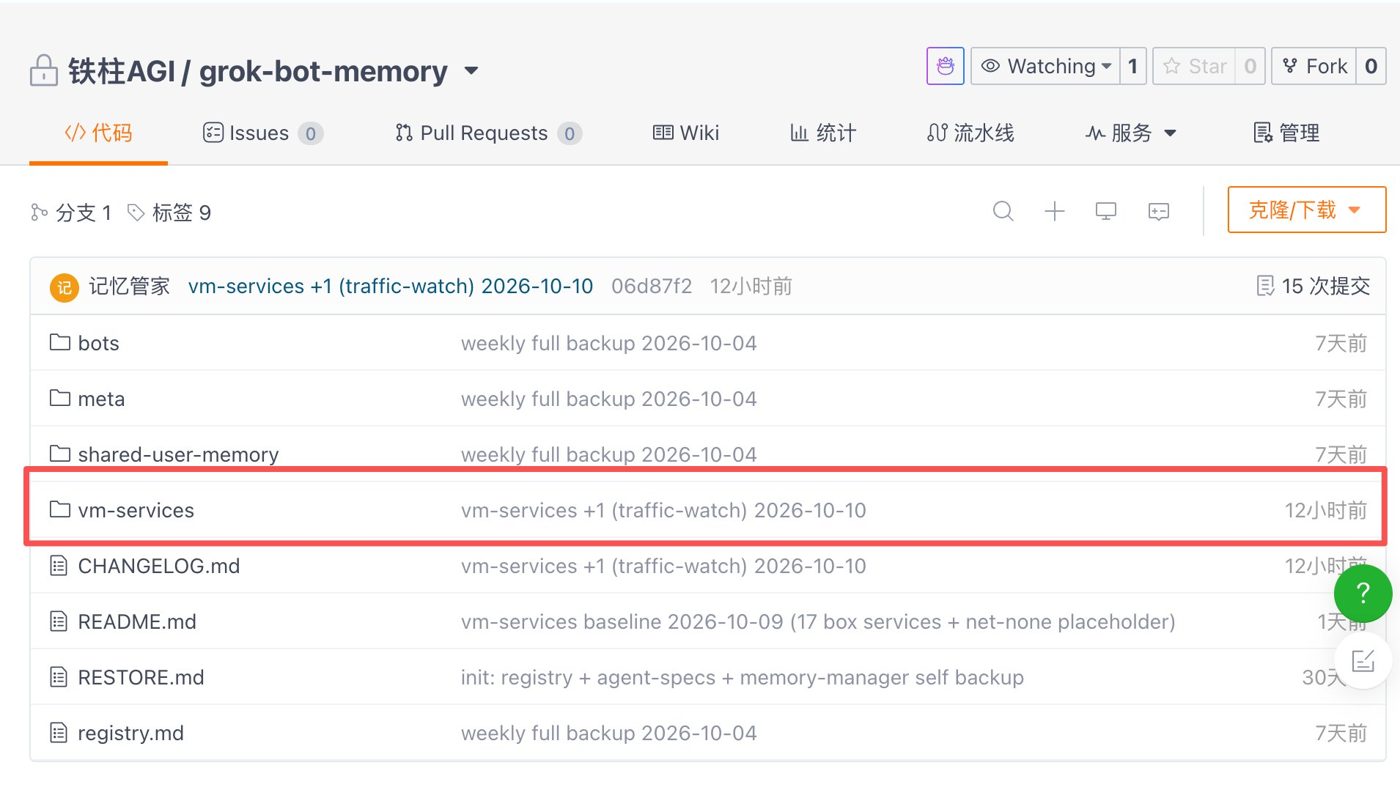Screen dimensions: 1400x790
Task: View the 15 次提交 commit history
Action: [x=1313, y=286]
